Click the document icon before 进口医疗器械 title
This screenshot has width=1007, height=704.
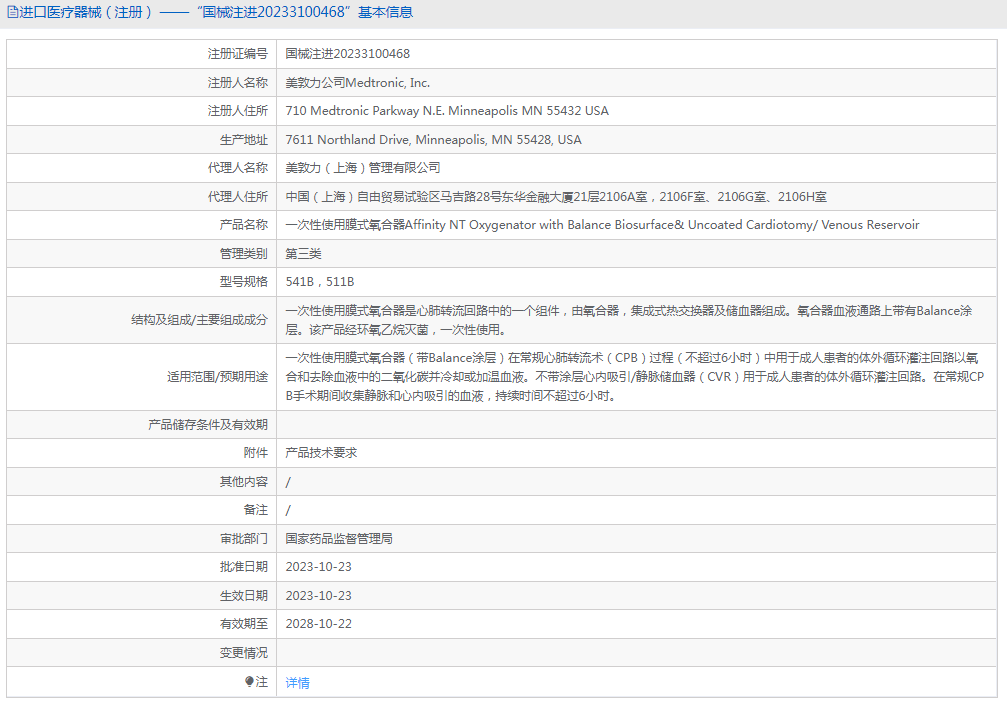click(12, 12)
